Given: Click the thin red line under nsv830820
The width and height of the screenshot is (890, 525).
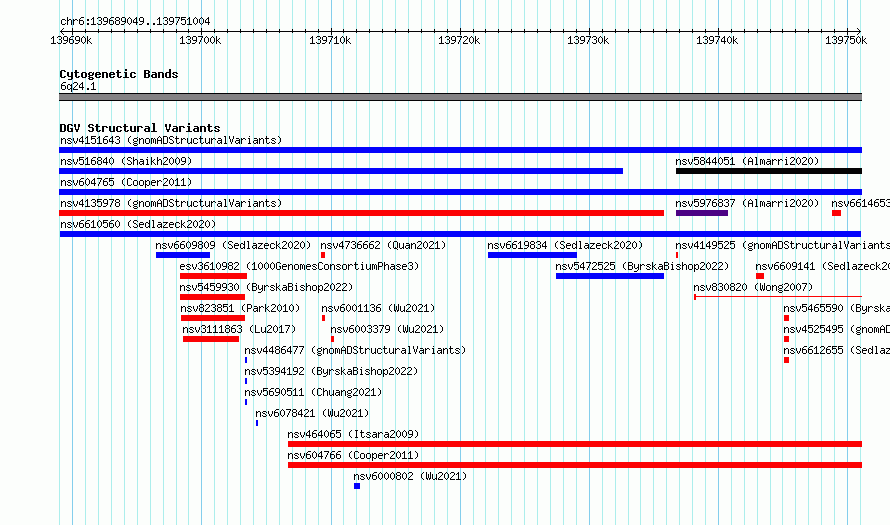Looking at the screenshot, I should tap(778, 296).
